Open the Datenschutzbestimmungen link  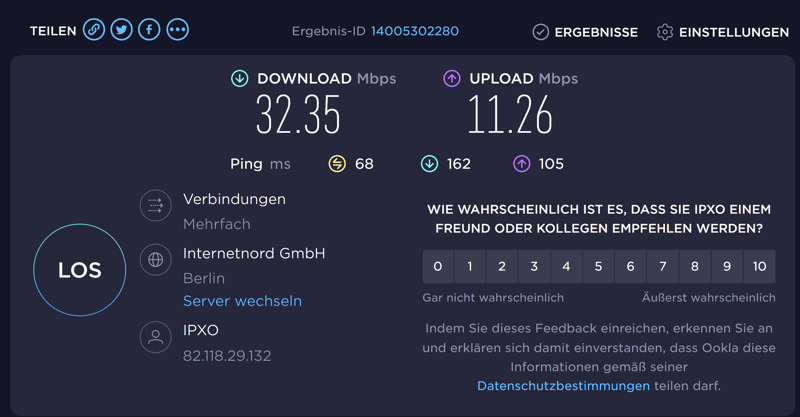pos(563,385)
